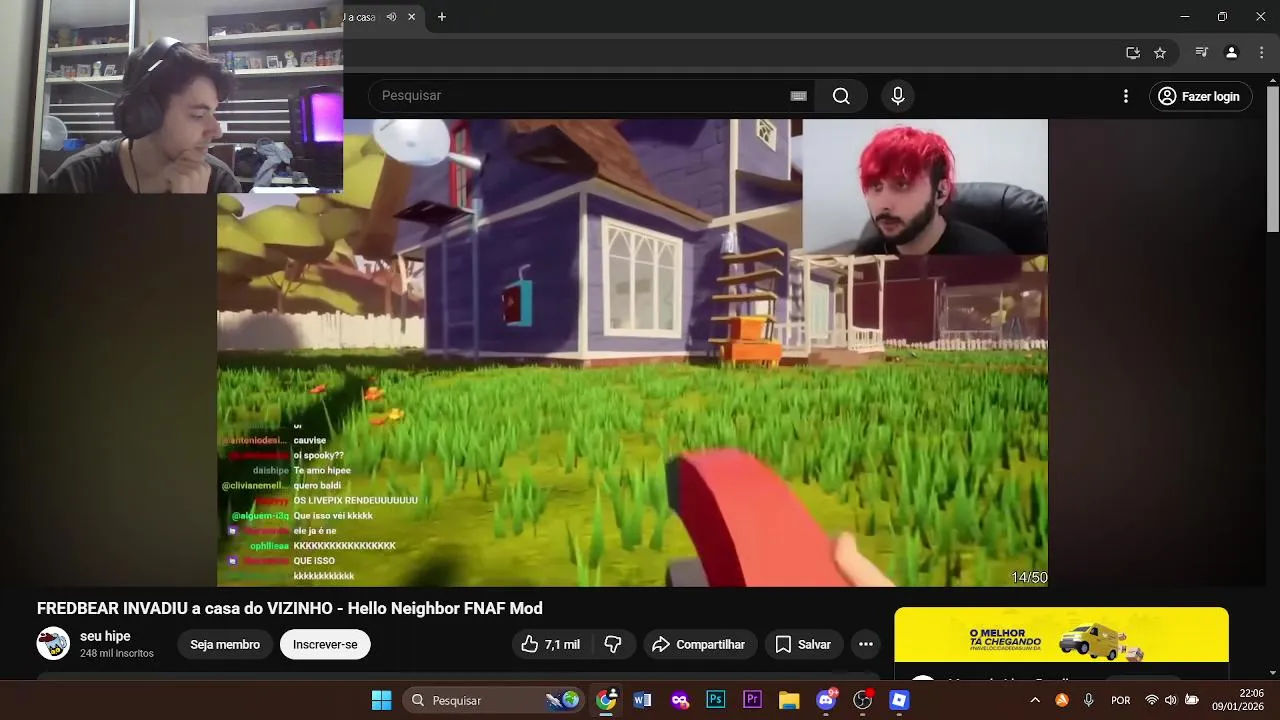Bookmark this page with the star
The height and width of the screenshot is (720, 1280).
point(1160,53)
